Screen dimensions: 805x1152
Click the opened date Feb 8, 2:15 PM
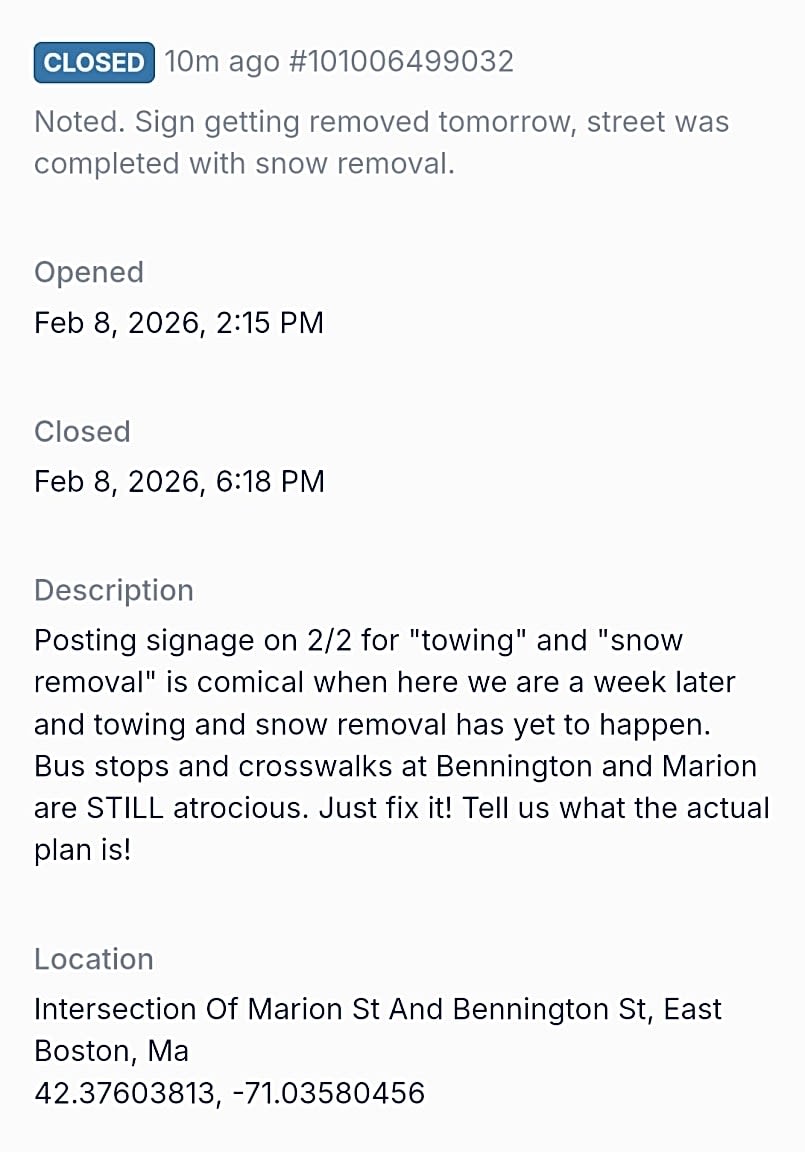(x=179, y=323)
